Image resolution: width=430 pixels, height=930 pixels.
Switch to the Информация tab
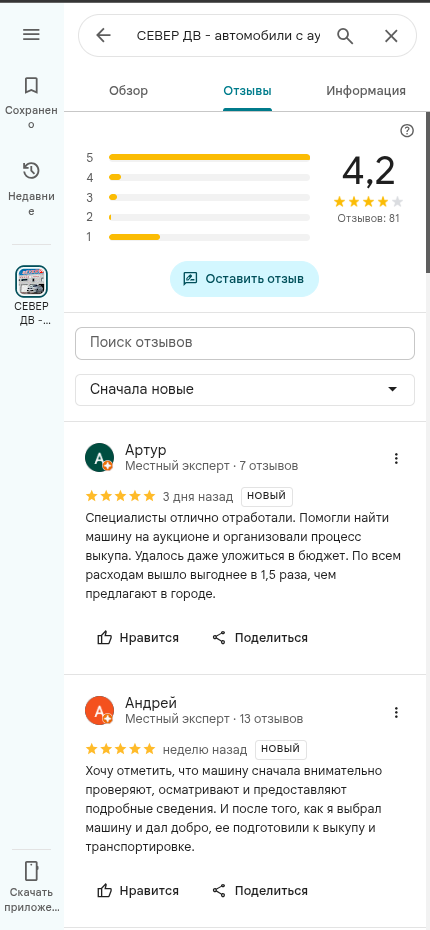coord(366,91)
